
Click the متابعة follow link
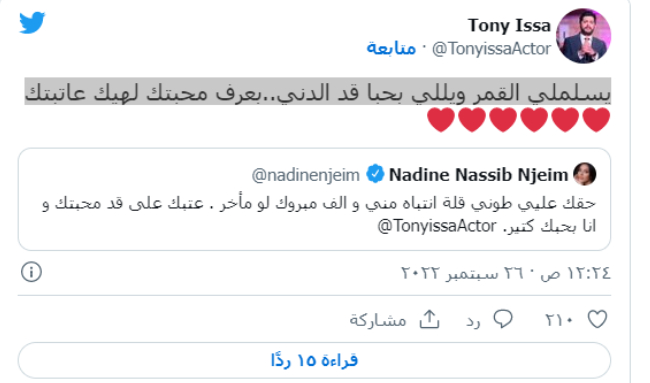click(x=391, y=48)
